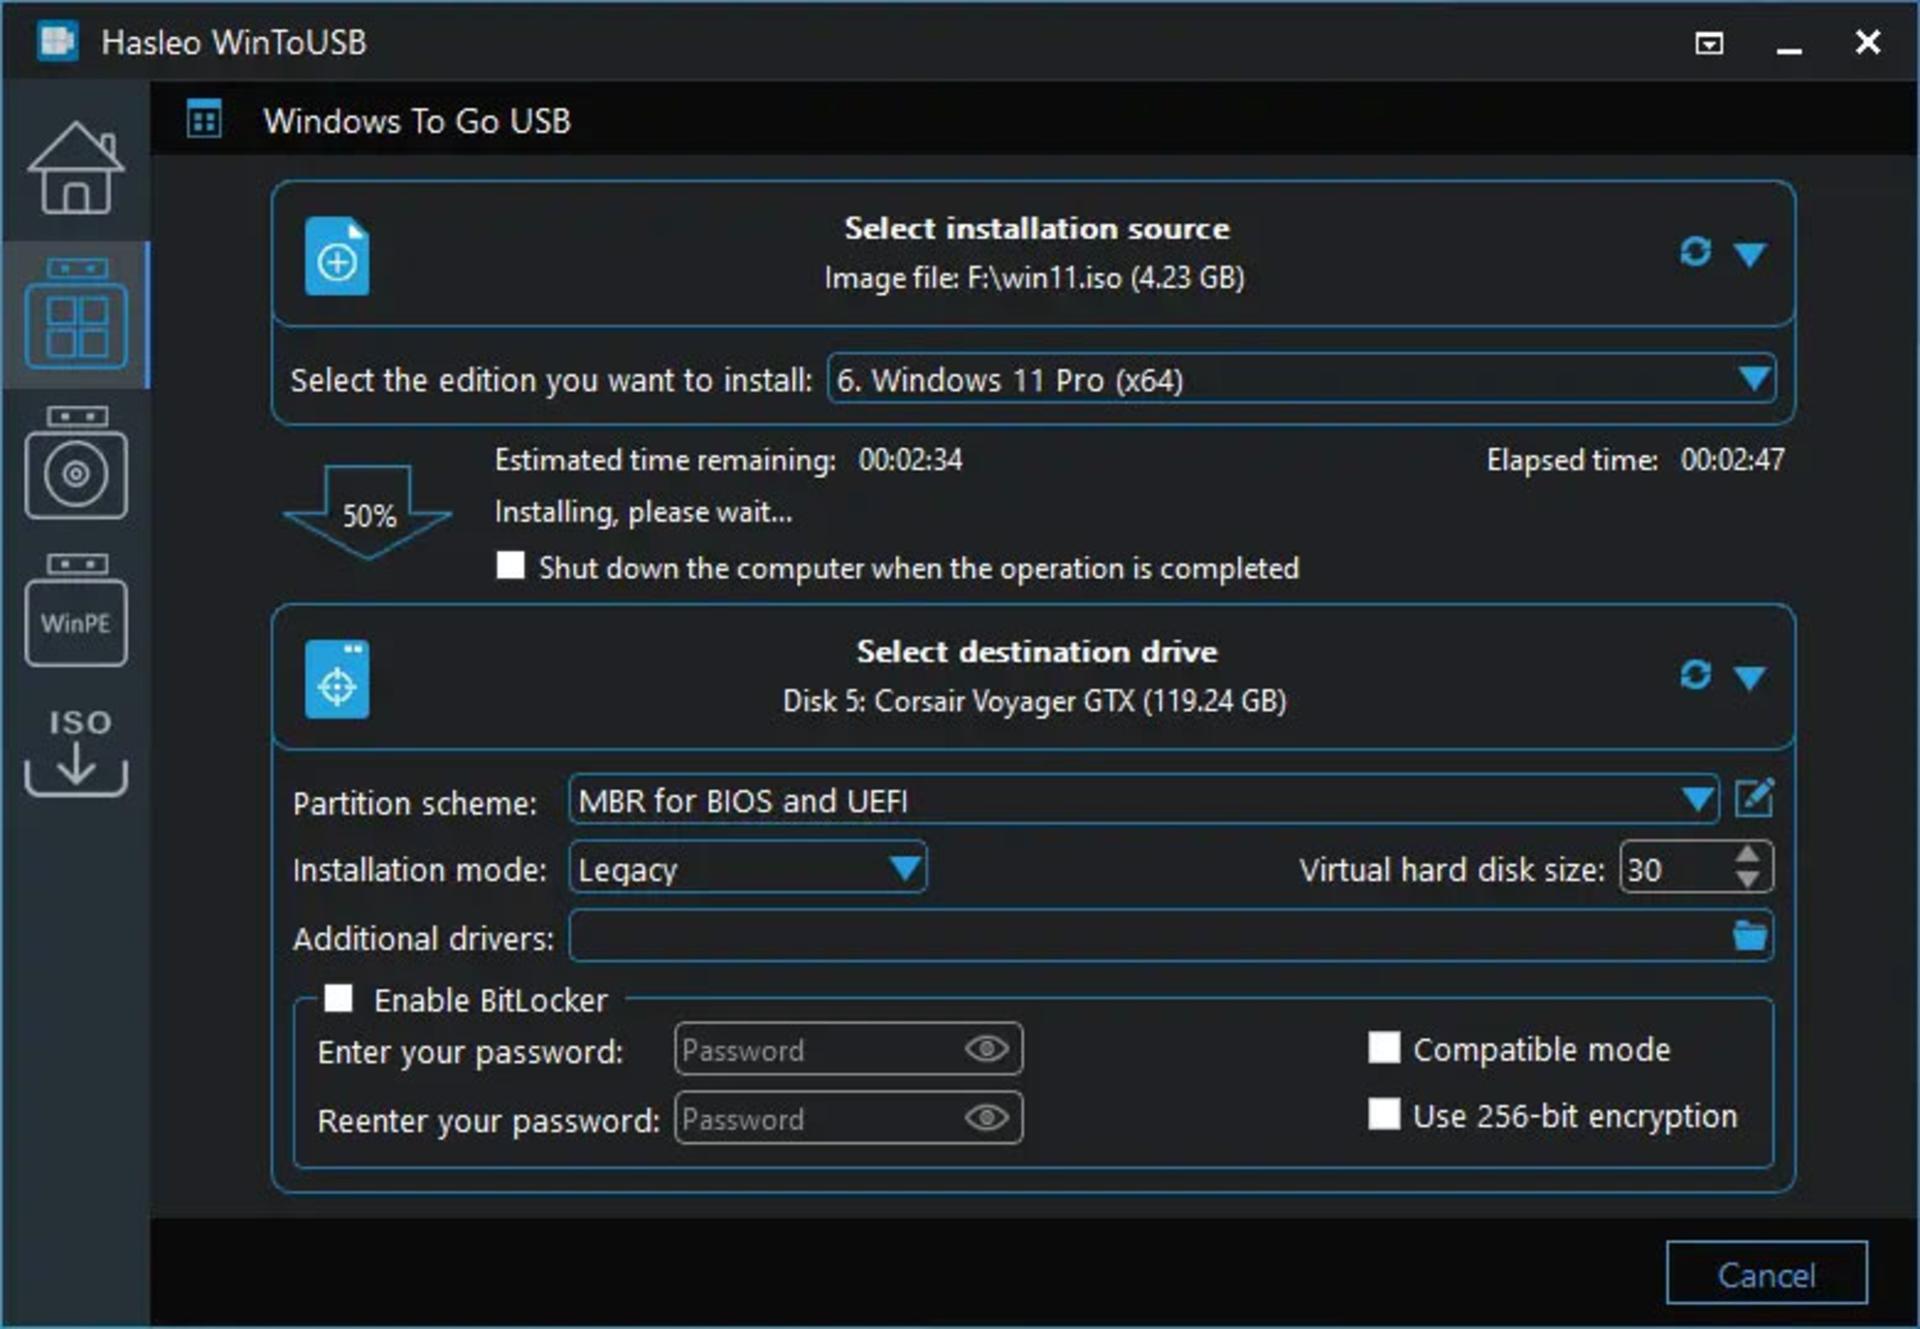Open the ISO download tool
The height and width of the screenshot is (1329, 1920).
coord(76,752)
